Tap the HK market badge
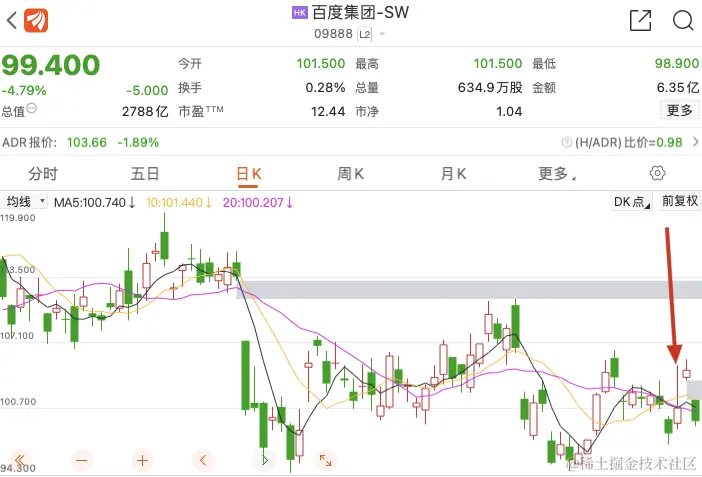 click(300, 13)
